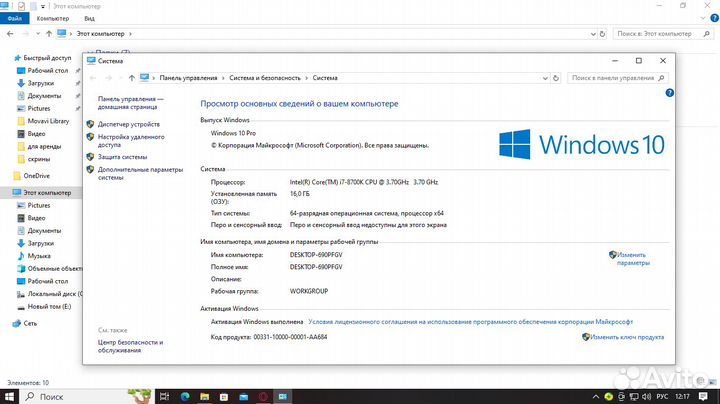Open Task View on the taskbar
Viewport: 720px width, 404px height.
[164, 397]
